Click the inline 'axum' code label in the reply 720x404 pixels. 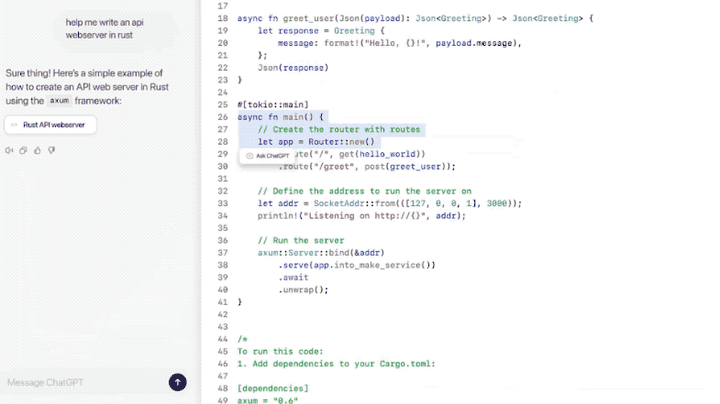pyautogui.click(x=59, y=101)
